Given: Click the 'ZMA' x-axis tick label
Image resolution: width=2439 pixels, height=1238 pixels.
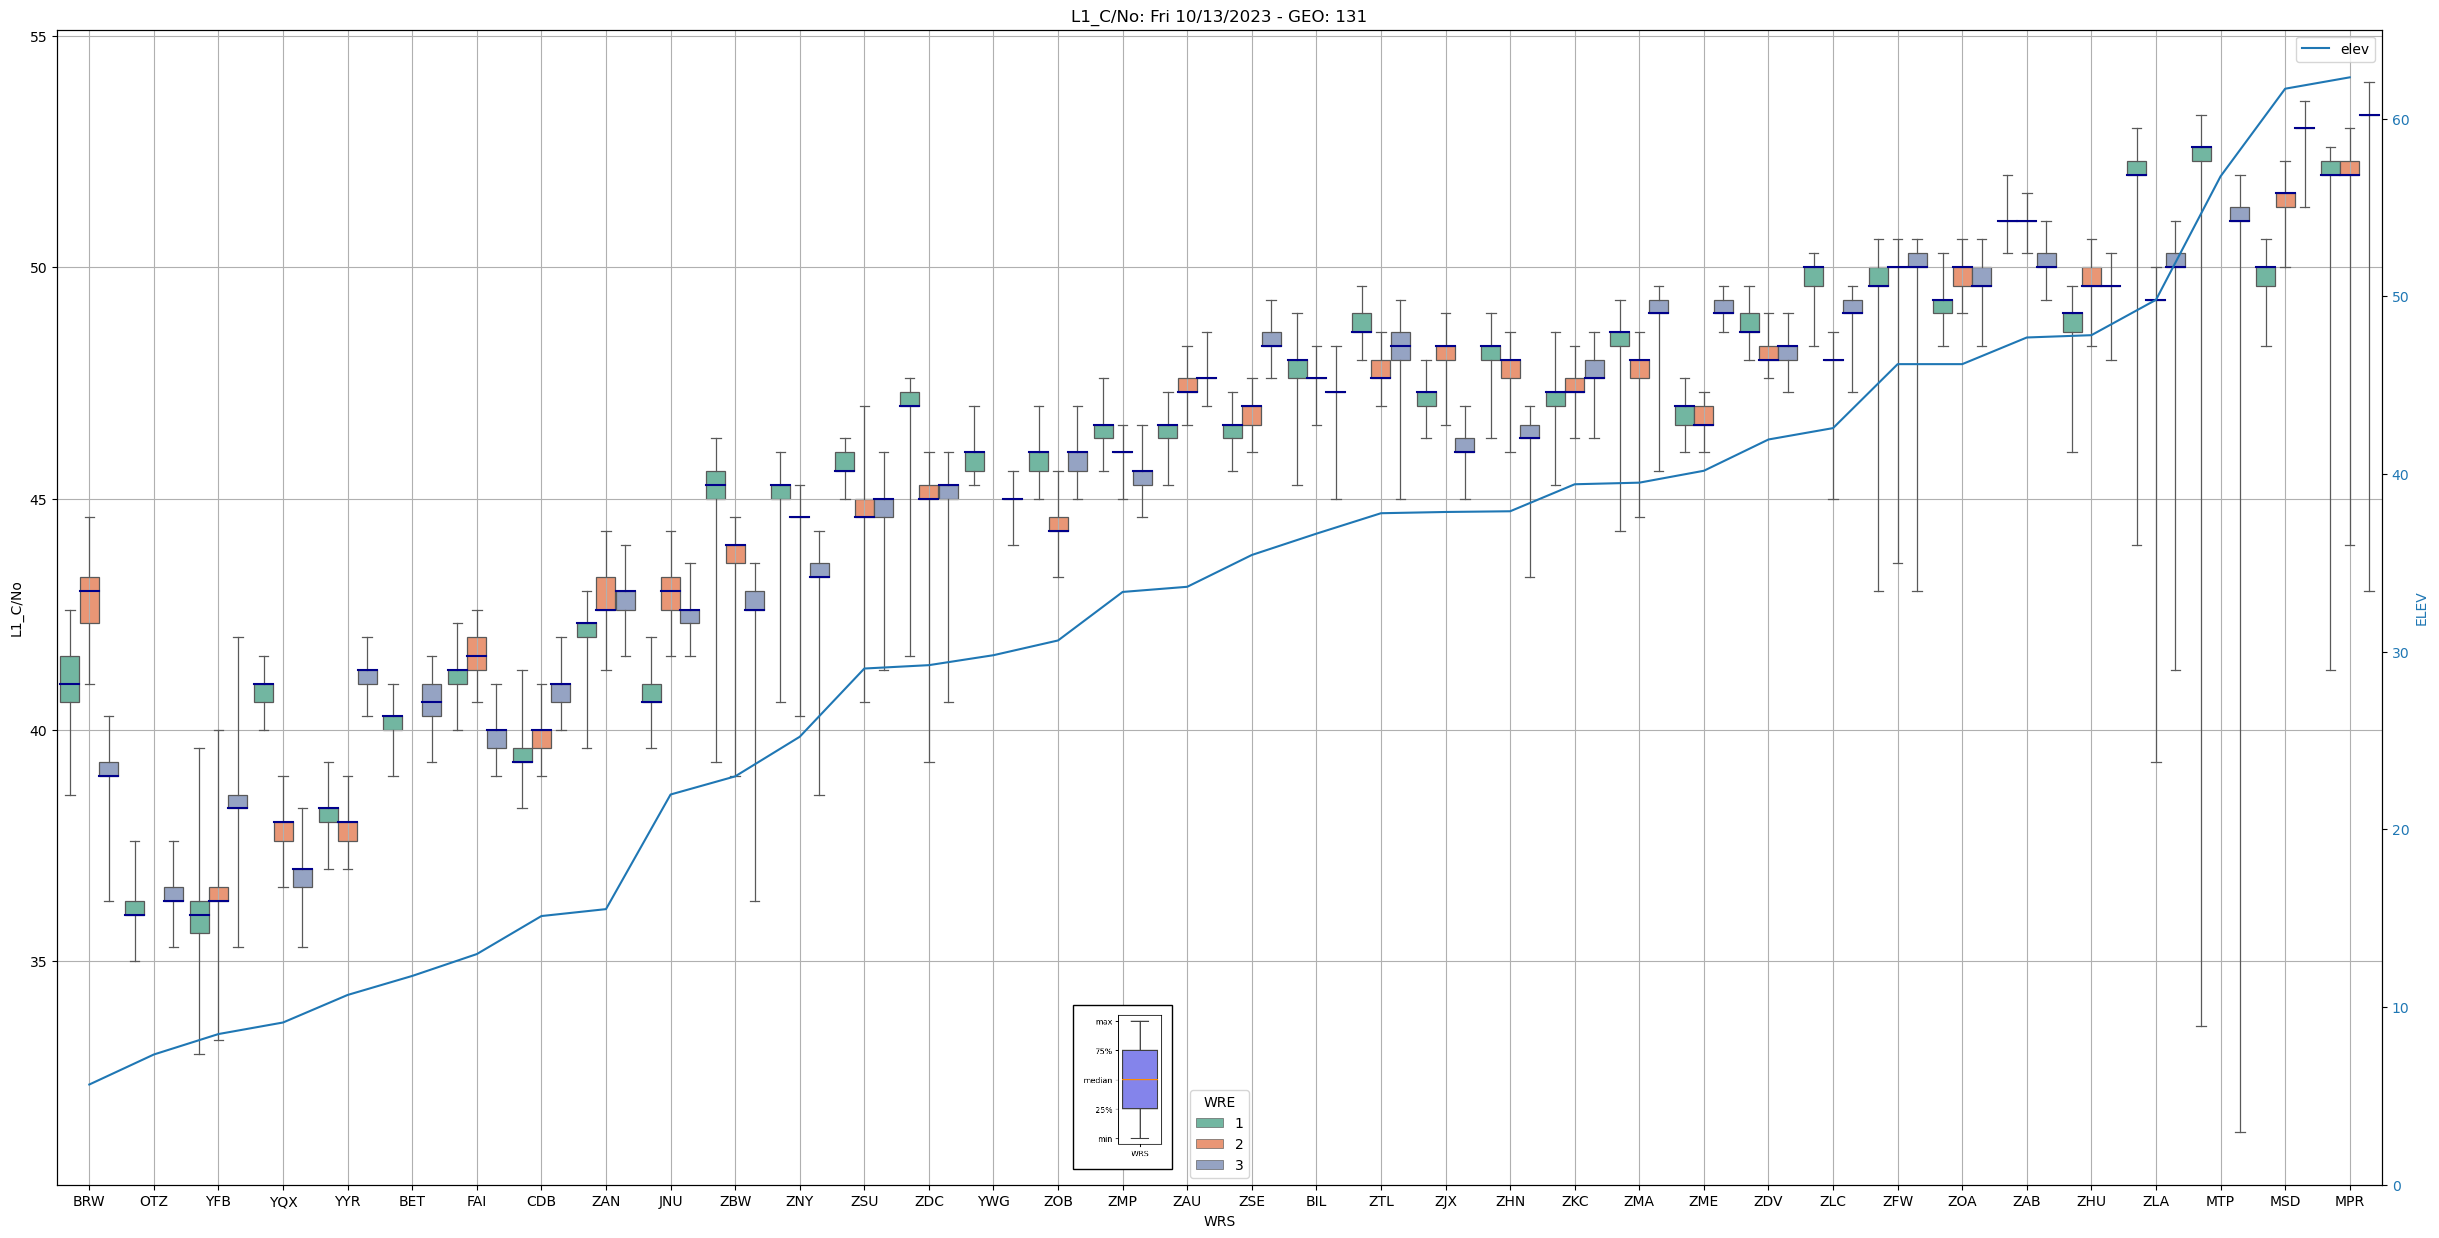Looking at the screenshot, I should 1639,1201.
